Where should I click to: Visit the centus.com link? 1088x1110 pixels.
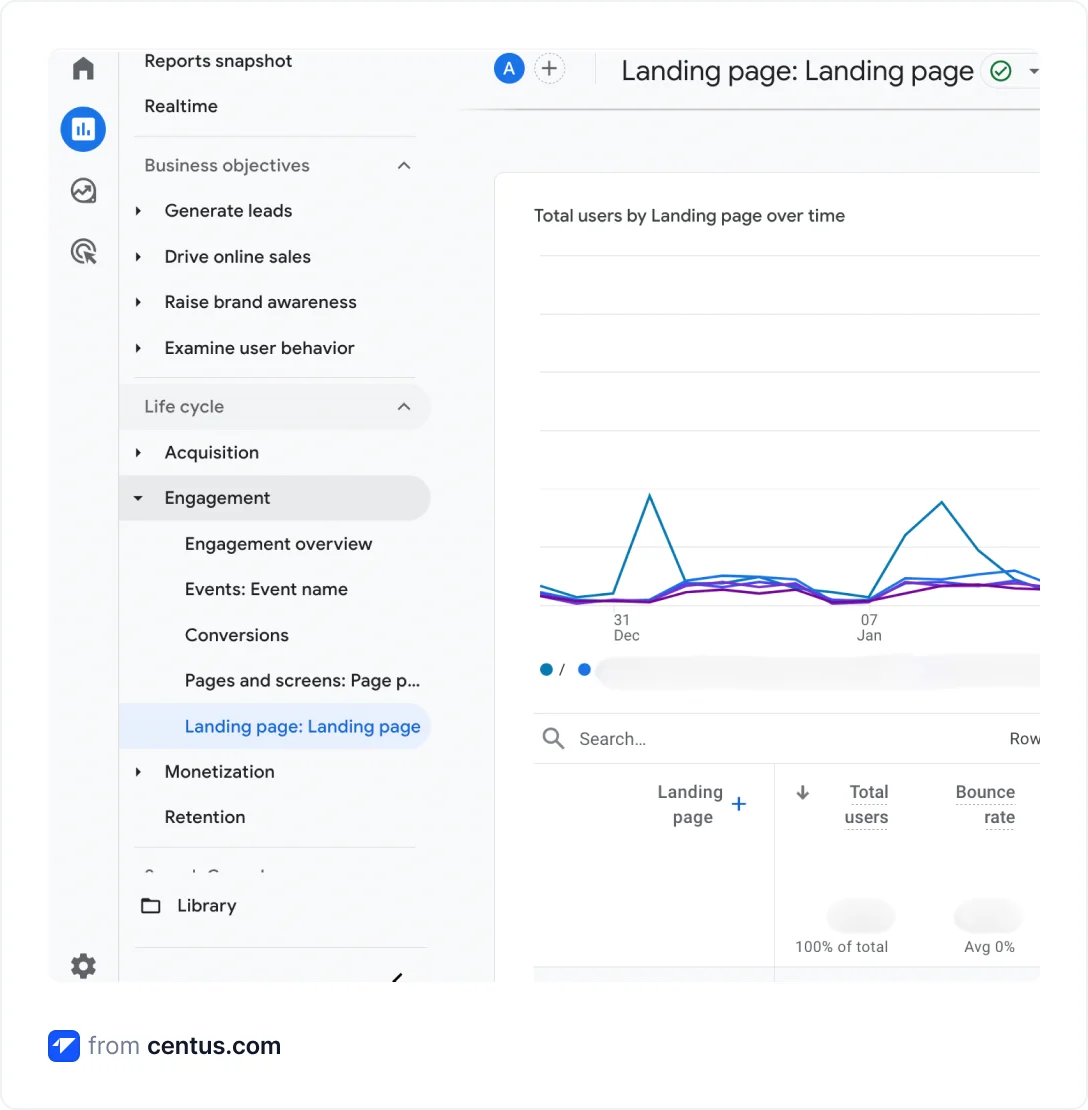214,1046
